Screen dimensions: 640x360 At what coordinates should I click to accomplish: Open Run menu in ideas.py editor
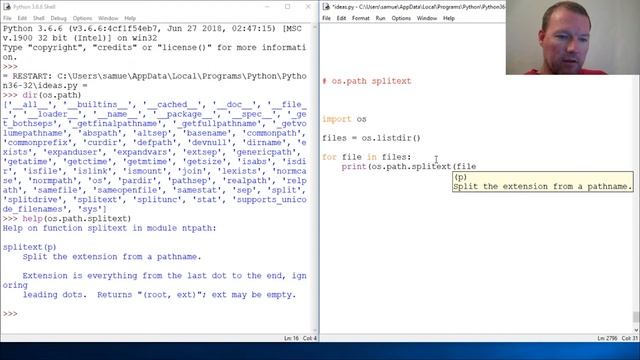(x=380, y=18)
